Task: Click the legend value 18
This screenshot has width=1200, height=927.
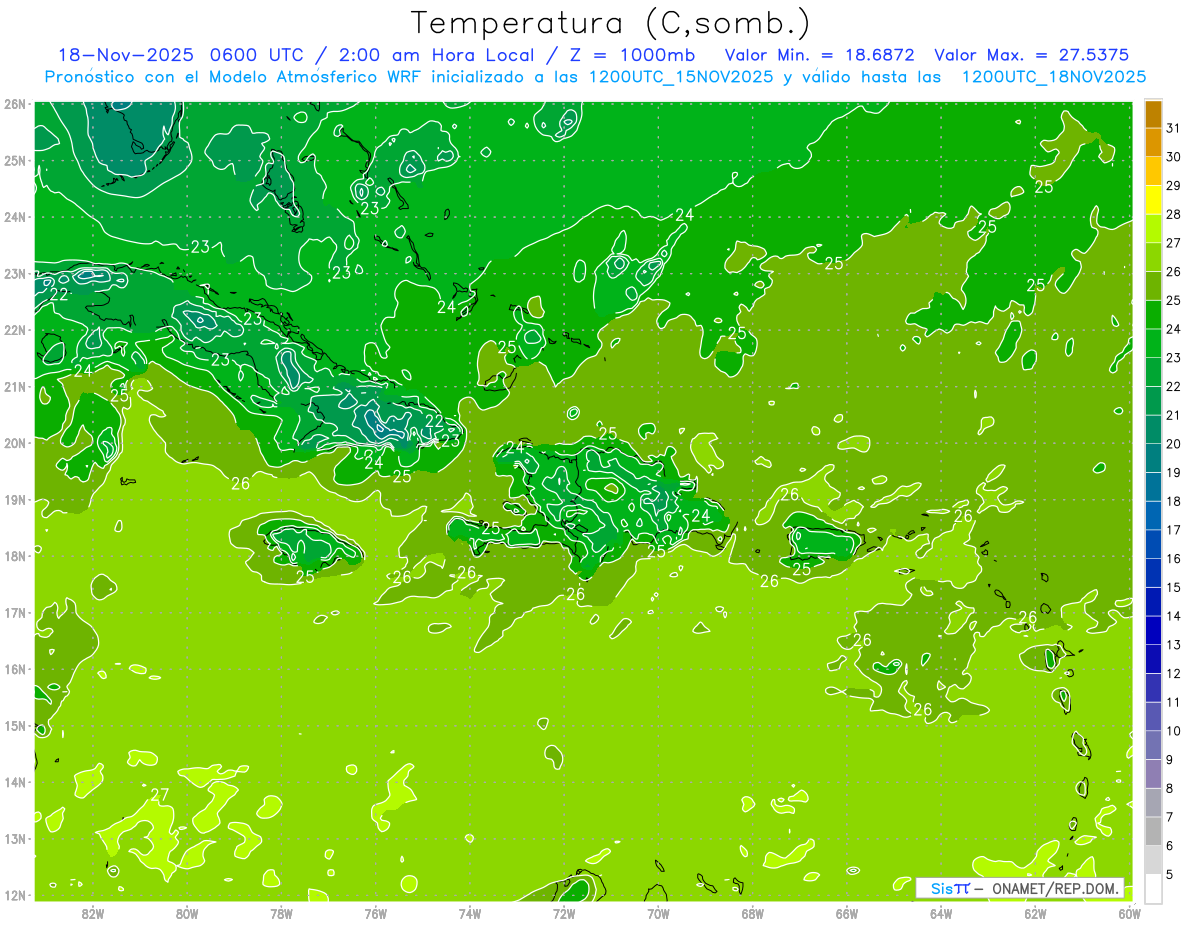Action: point(1174,501)
